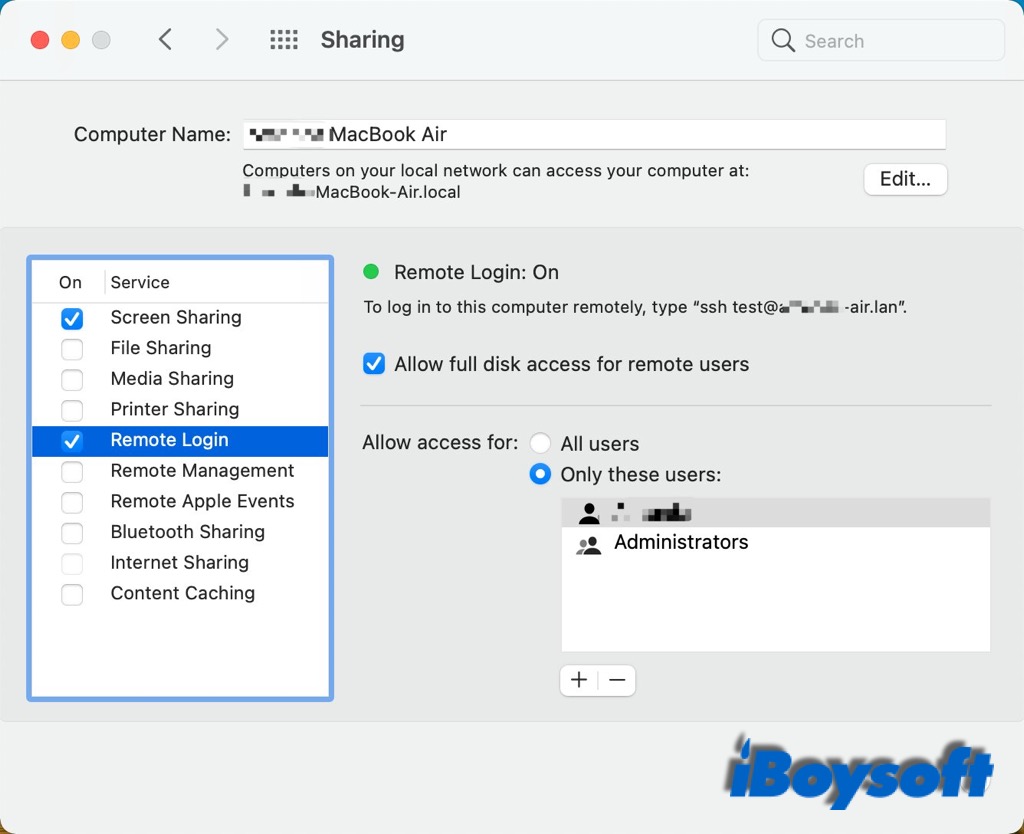Select the Administrators group icon
Viewport: 1024px width, 834px height.
(x=589, y=544)
